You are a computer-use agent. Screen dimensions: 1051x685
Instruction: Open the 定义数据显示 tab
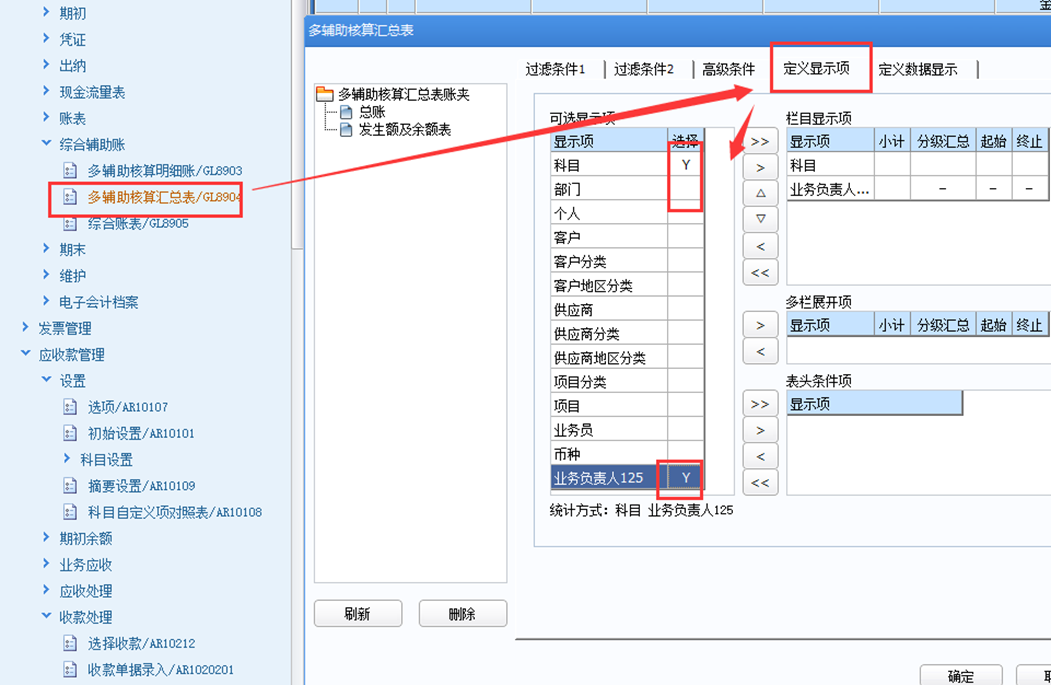click(918, 69)
